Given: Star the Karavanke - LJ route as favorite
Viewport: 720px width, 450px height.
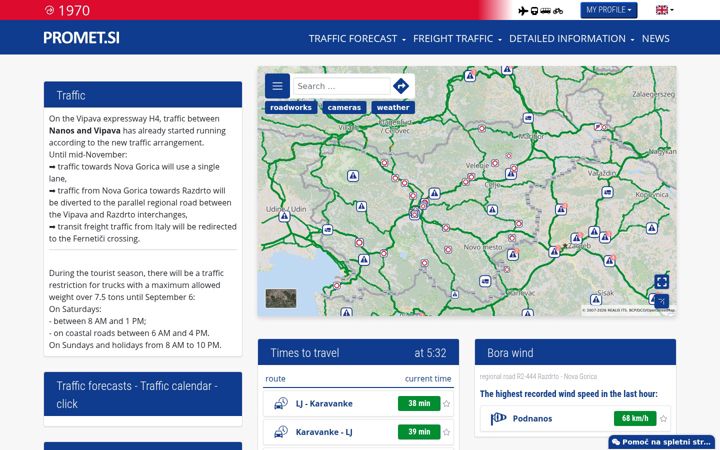Looking at the screenshot, I should click(446, 432).
